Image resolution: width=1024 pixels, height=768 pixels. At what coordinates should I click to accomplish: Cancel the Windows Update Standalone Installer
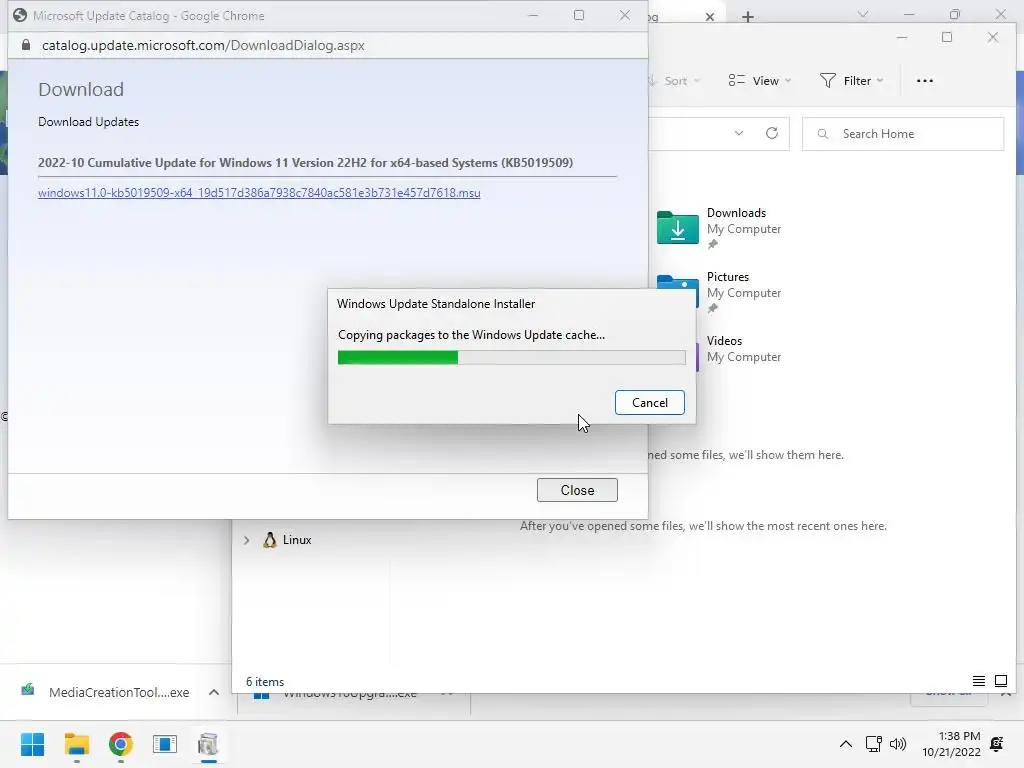pos(649,402)
